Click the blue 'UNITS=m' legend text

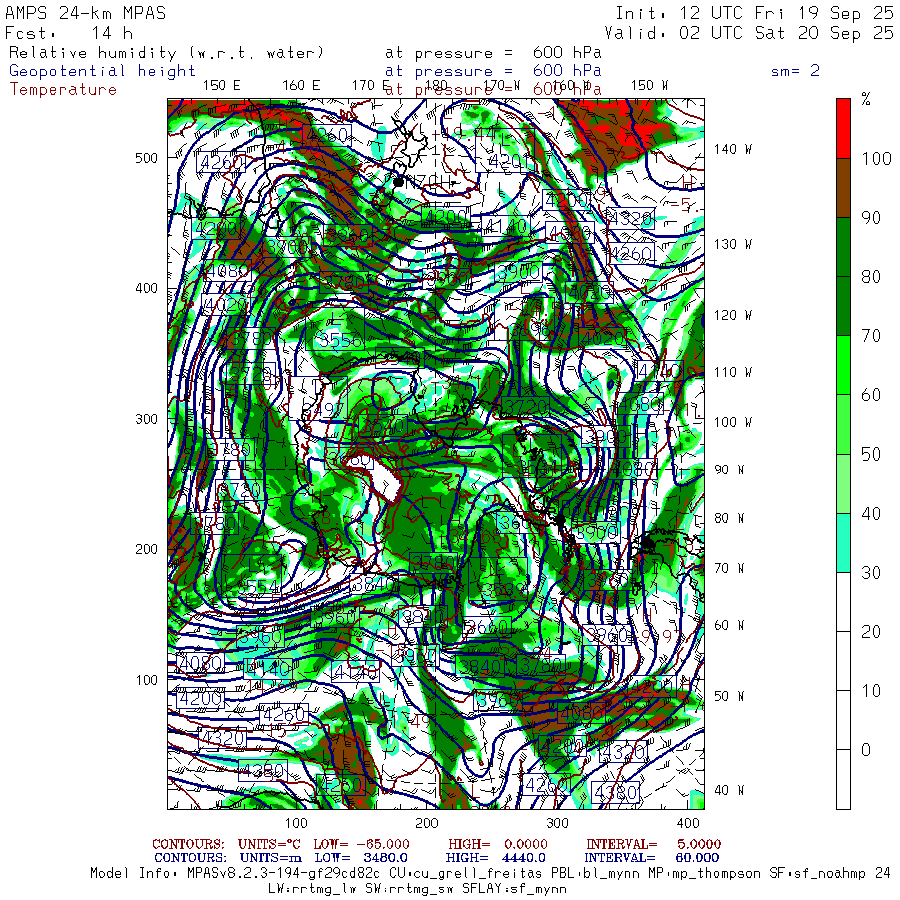point(271,858)
